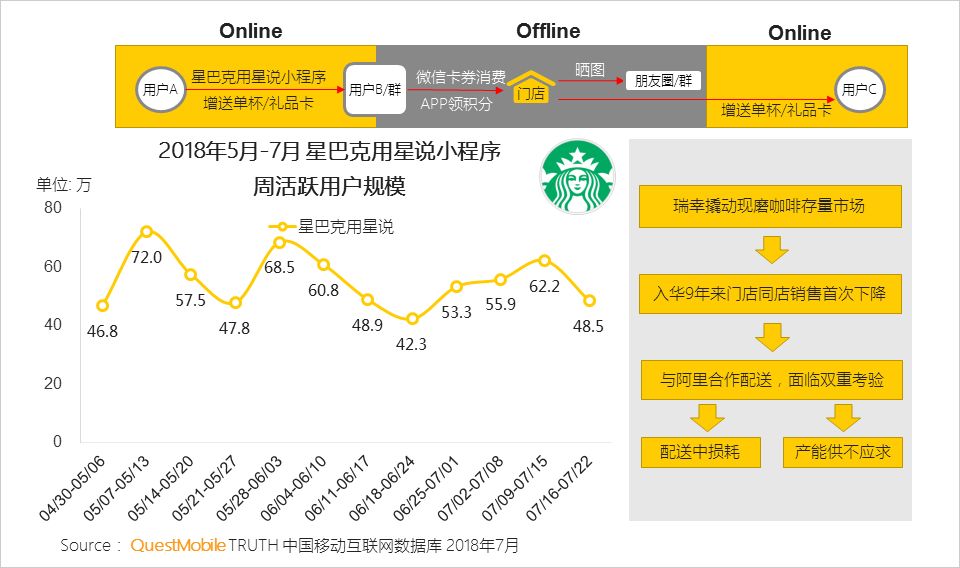Click the data point labeled 48.9

tap(367, 299)
